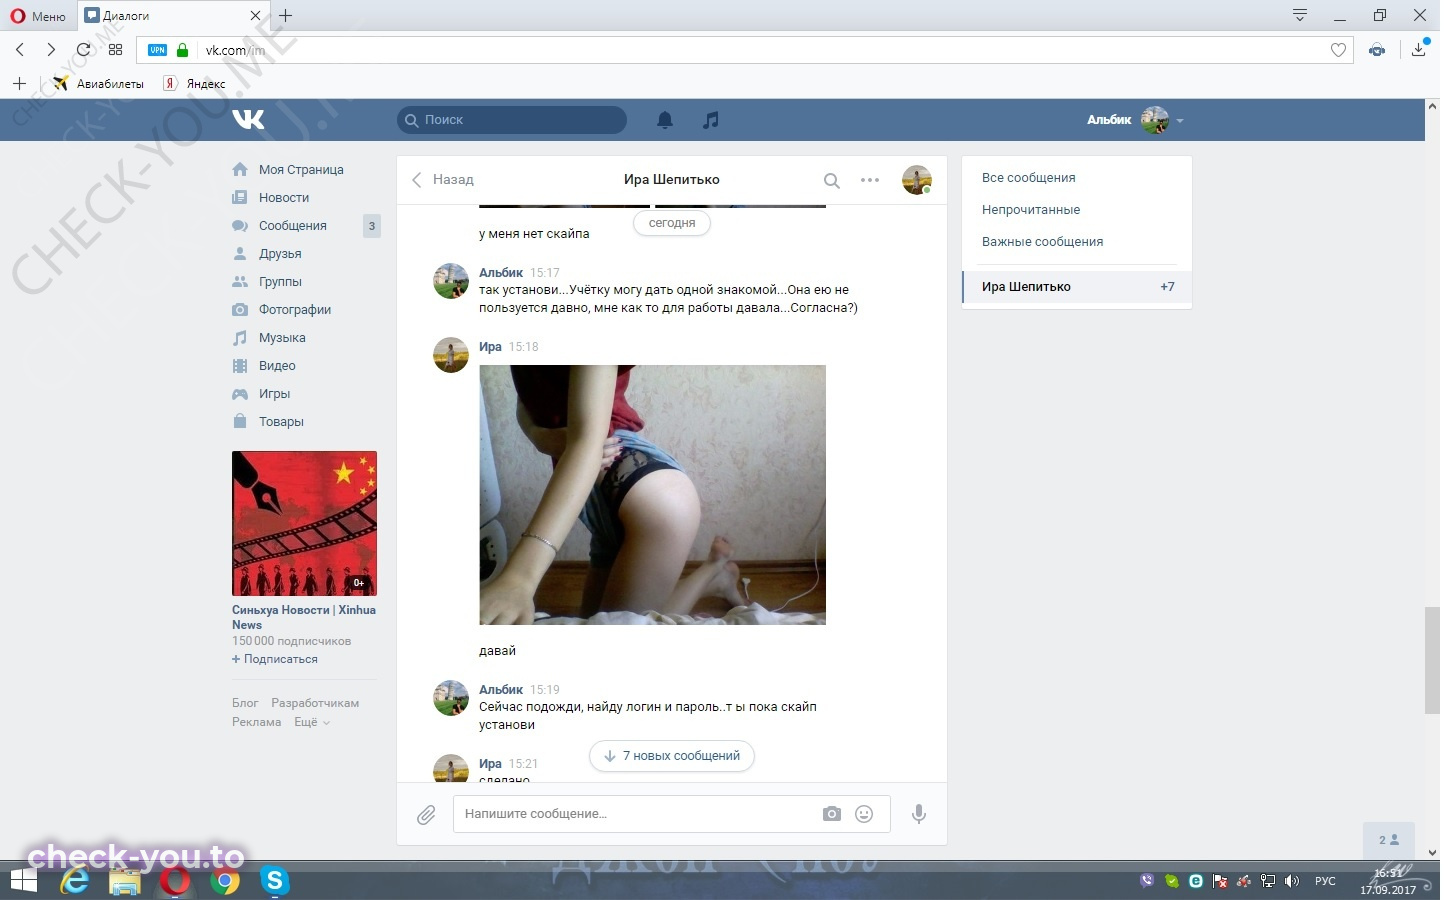The height and width of the screenshot is (900, 1444).
Task: Go forward in browser history
Action: (x=51, y=50)
